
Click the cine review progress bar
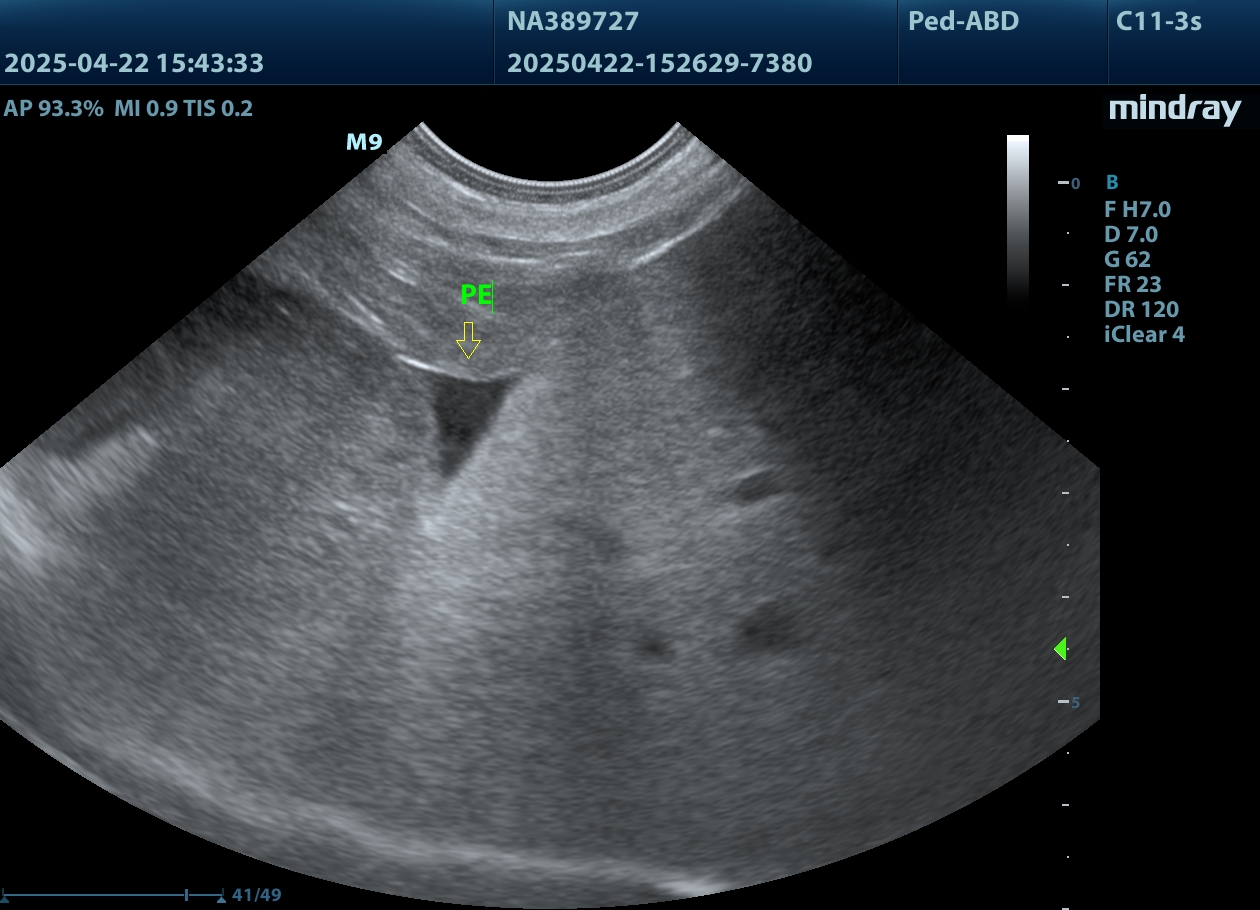pyautogui.click(x=110, y=894)
